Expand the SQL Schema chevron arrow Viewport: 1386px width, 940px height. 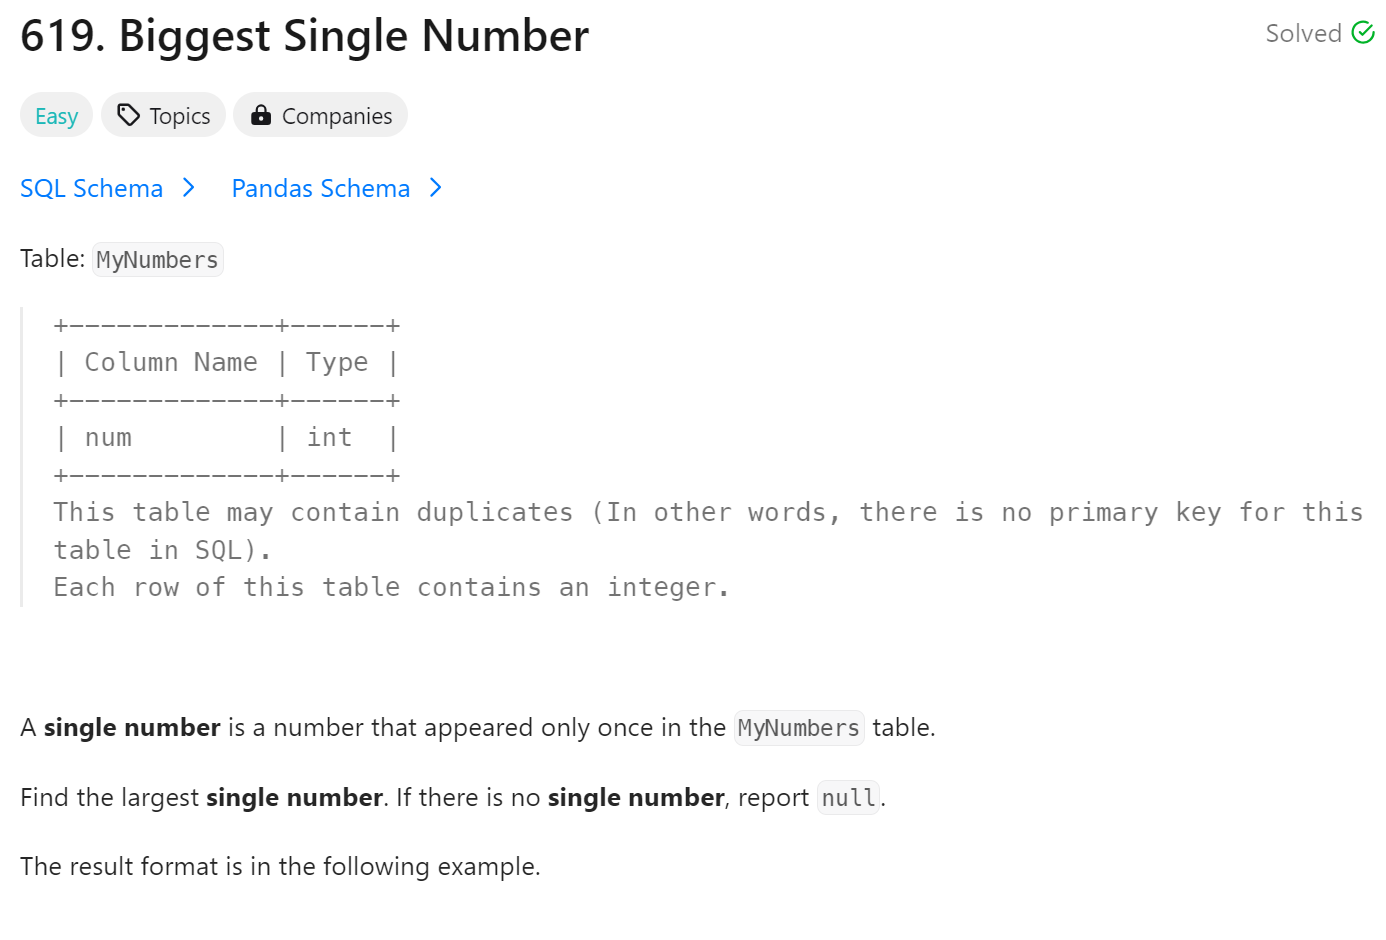(189, 188)
